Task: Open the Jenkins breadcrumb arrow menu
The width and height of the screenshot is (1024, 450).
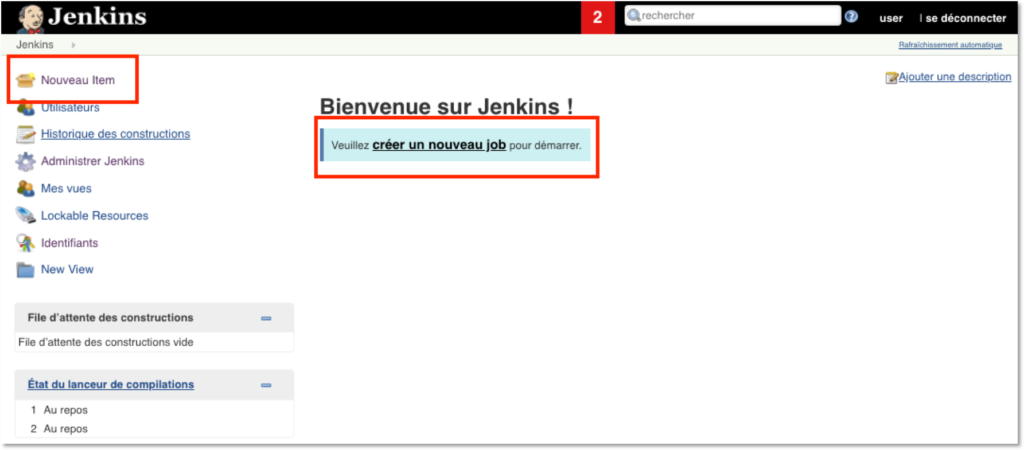Action: pos(73,45)
